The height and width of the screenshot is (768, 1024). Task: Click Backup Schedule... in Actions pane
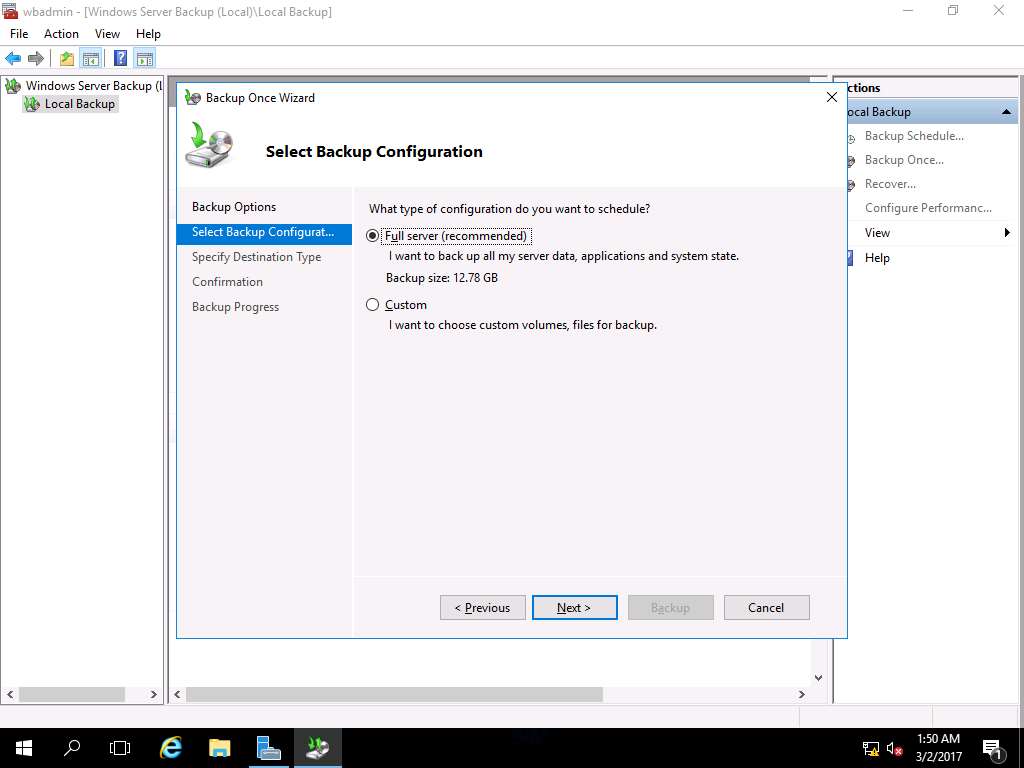(x=914, y=136)
